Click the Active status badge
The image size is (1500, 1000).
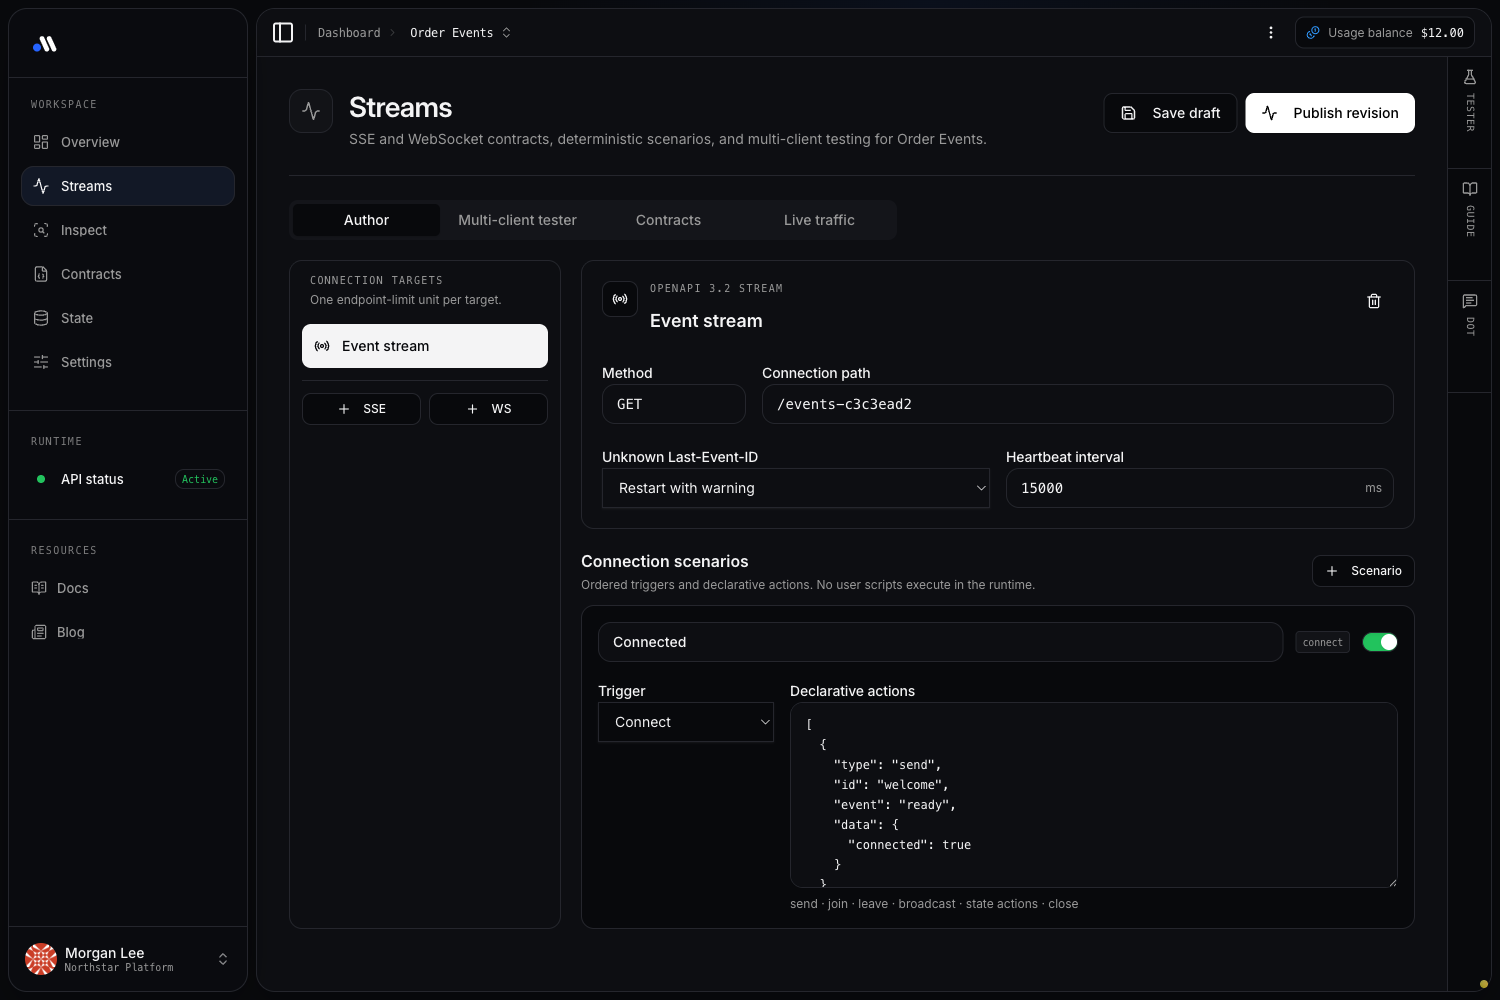(x=200, y=479)
